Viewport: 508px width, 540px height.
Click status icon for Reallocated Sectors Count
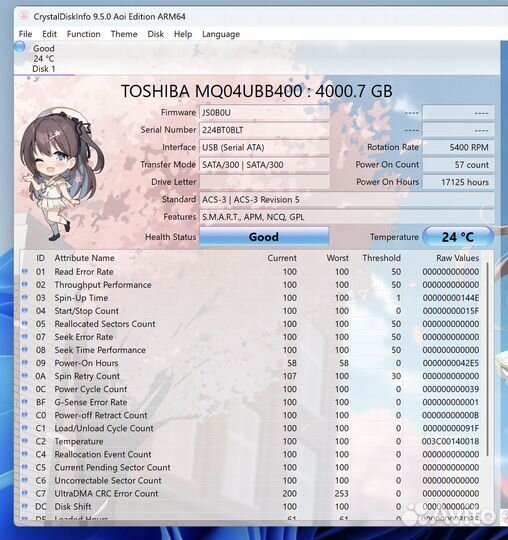(x=24, y=324)
